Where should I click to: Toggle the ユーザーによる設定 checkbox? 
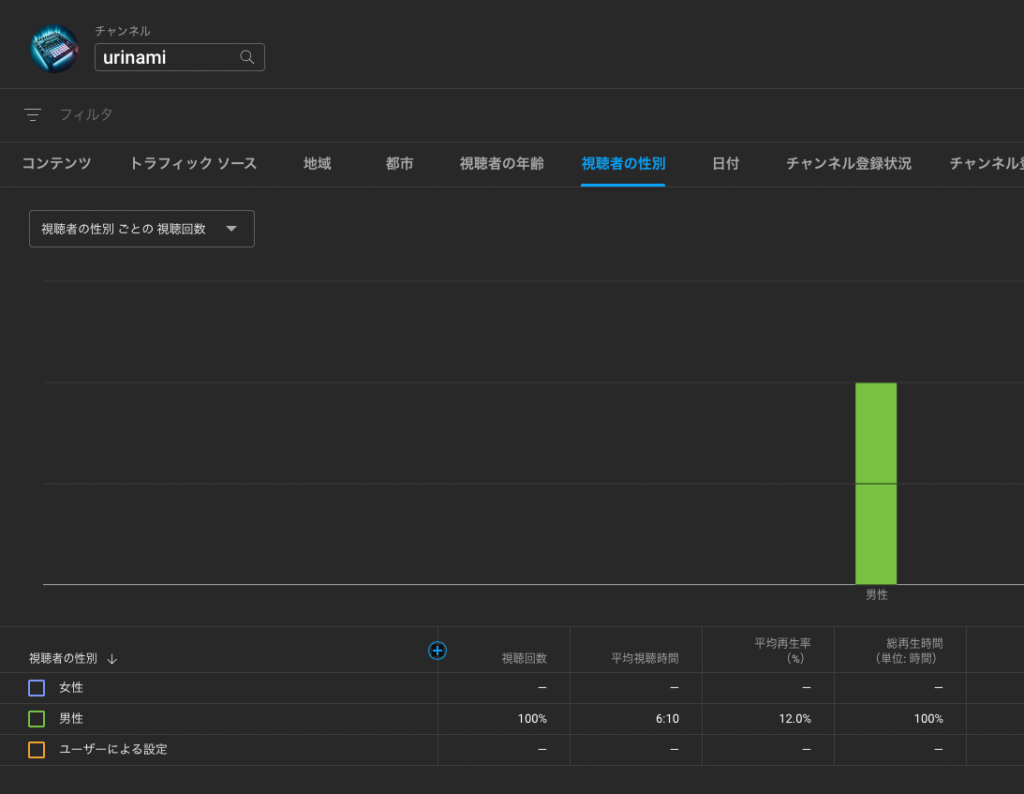pos(37,750)
